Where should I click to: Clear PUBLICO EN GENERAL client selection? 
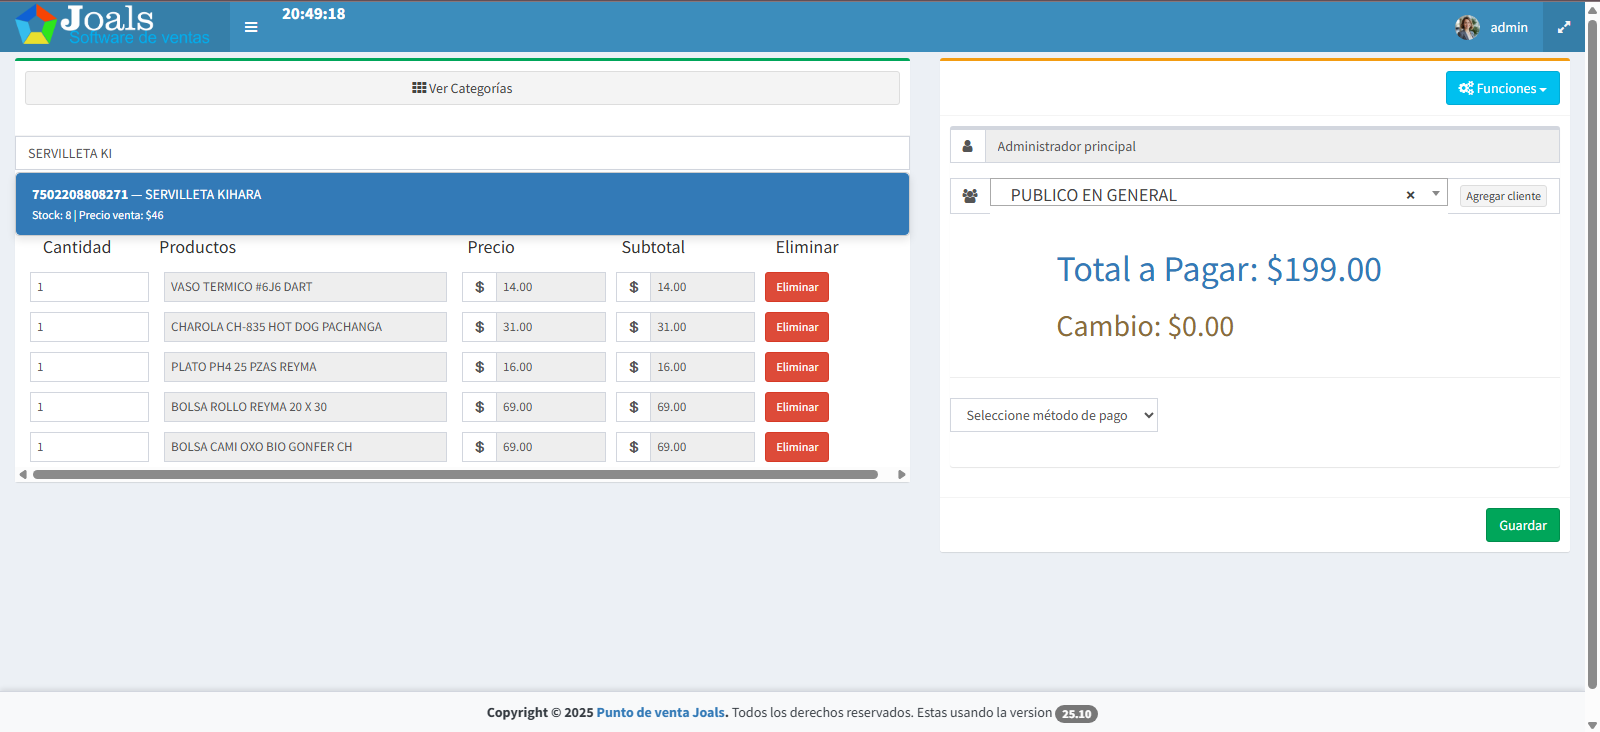click(1410, 195)
